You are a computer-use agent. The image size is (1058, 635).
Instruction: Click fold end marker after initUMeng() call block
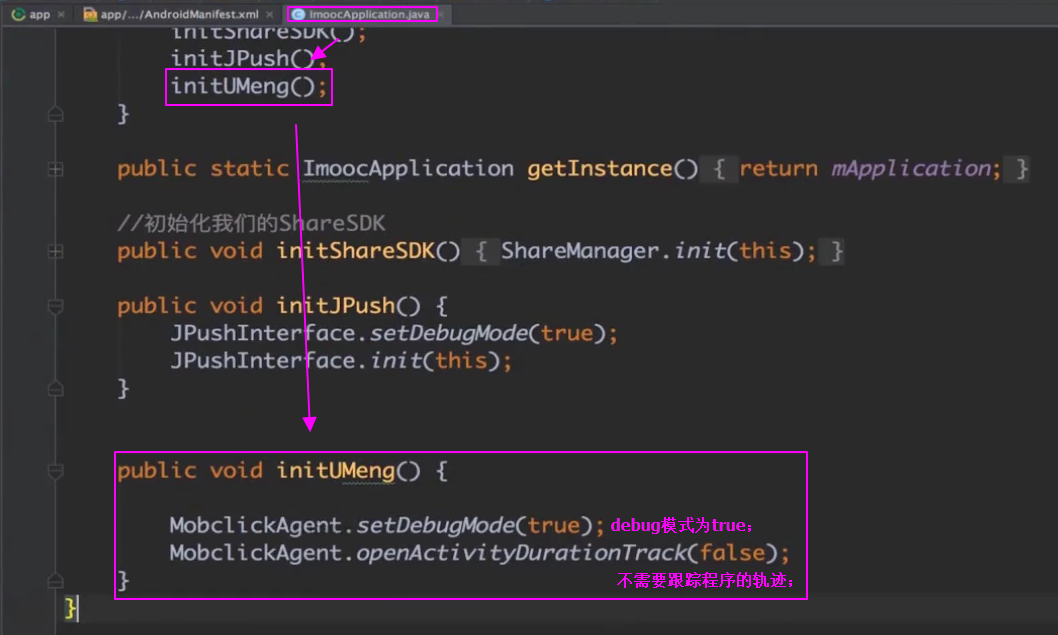[56, 114]
